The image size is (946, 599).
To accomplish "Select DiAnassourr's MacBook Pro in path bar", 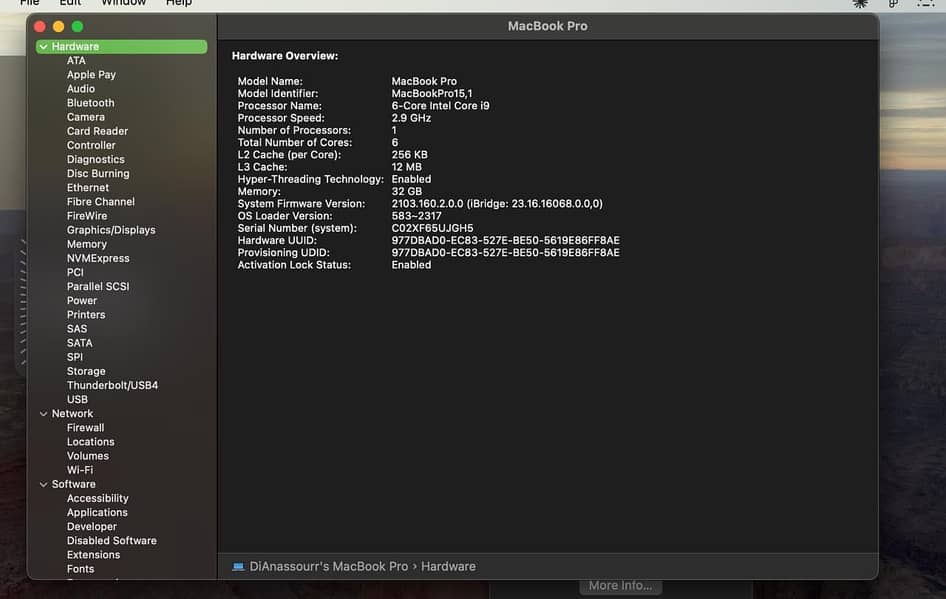I will tap(329, 566).
